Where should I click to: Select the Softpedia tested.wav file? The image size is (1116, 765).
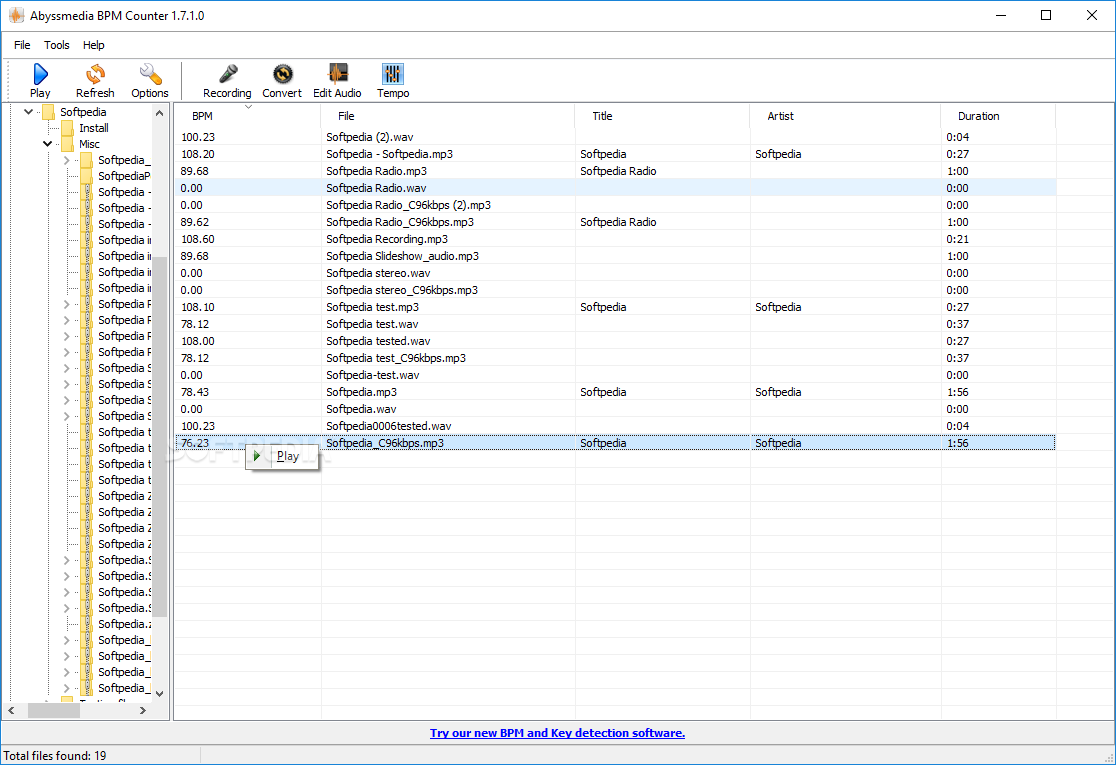[x=378, y=342]
